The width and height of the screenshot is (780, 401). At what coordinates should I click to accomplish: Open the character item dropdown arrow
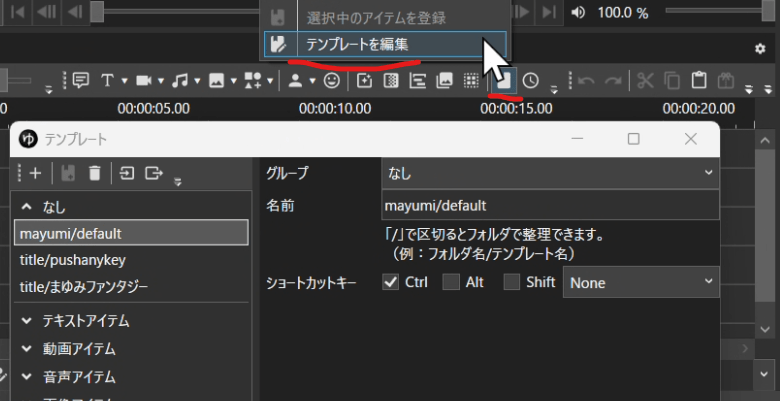coord(312,81)
